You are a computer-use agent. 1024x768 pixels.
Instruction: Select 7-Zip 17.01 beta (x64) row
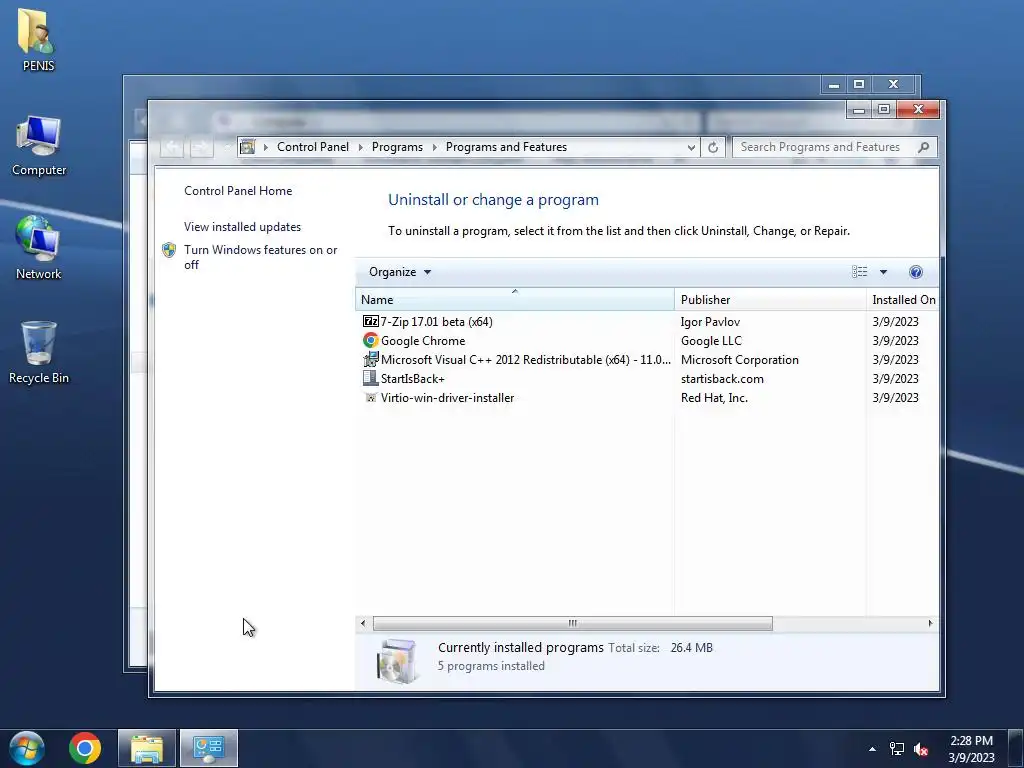[x=647, y=321]
